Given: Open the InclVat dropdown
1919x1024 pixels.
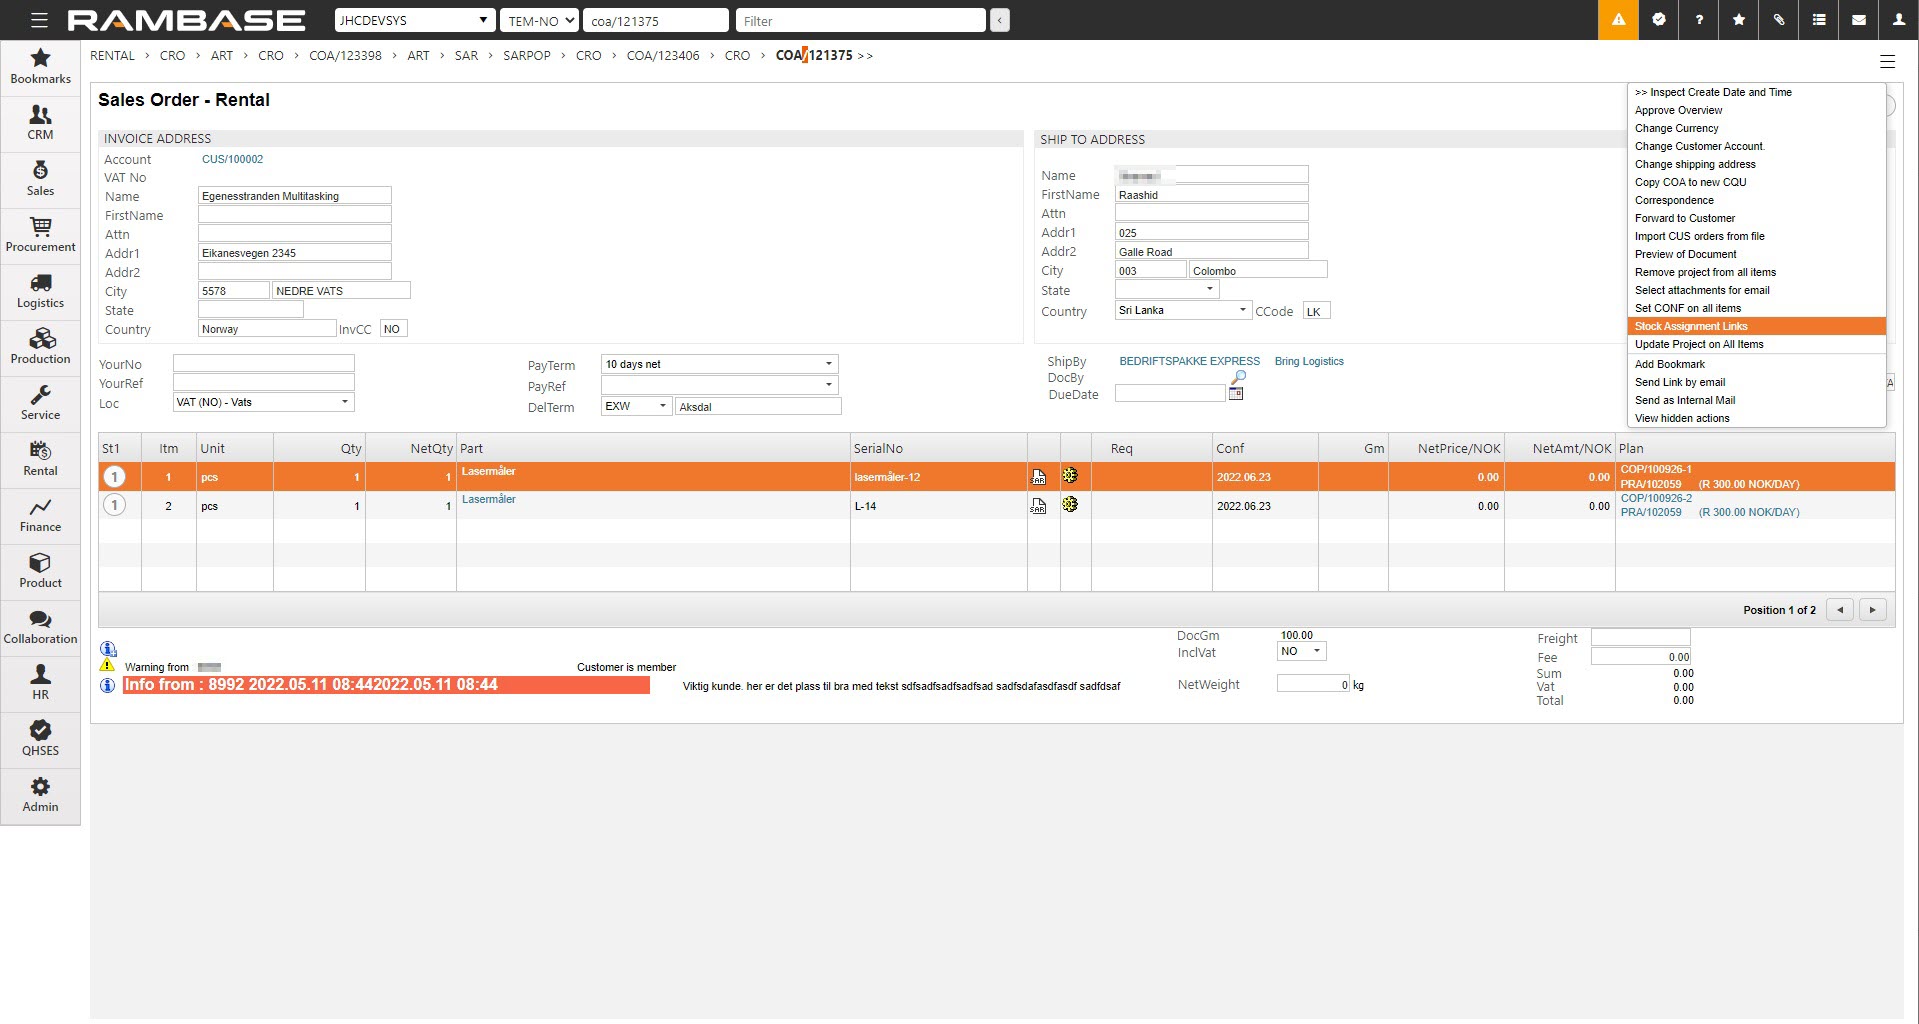Looking at the screenshot, I should click(1316, 651).
